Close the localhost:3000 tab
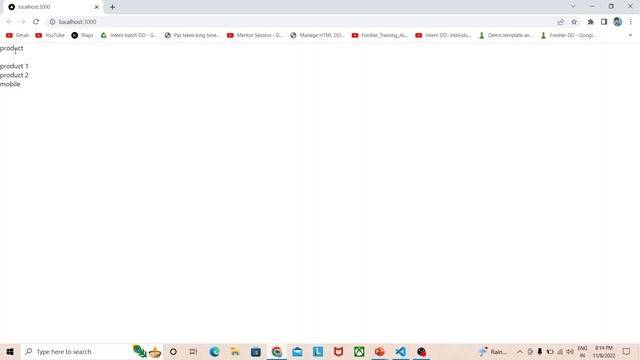Screen dimensions: 640x360 [97, 7]
